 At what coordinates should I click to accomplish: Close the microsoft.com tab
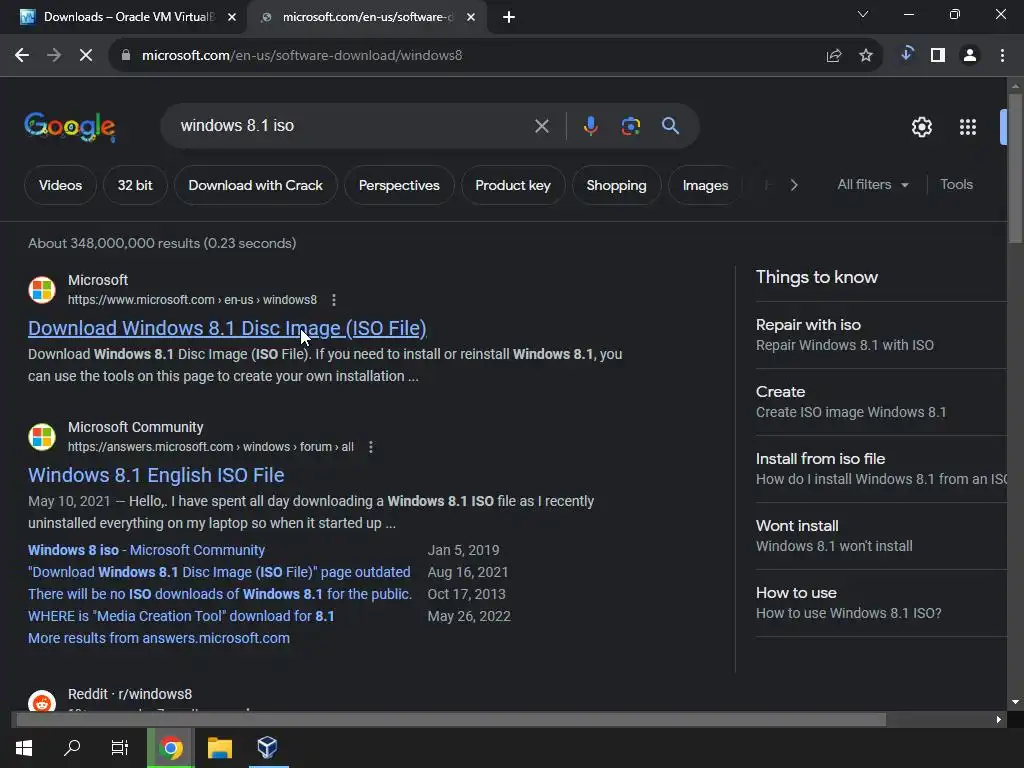coord(471,17)
